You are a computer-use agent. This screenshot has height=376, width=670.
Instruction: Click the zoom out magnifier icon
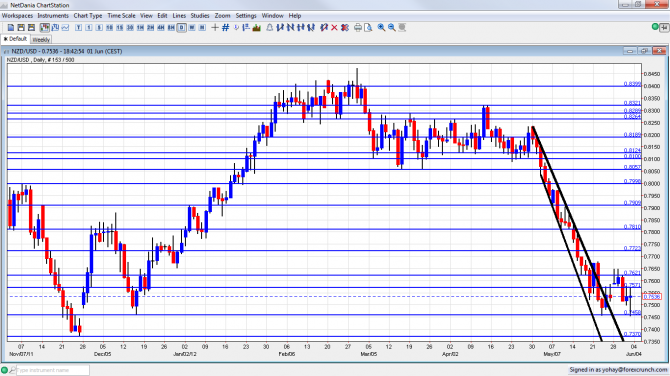click(x=391, y=28)
